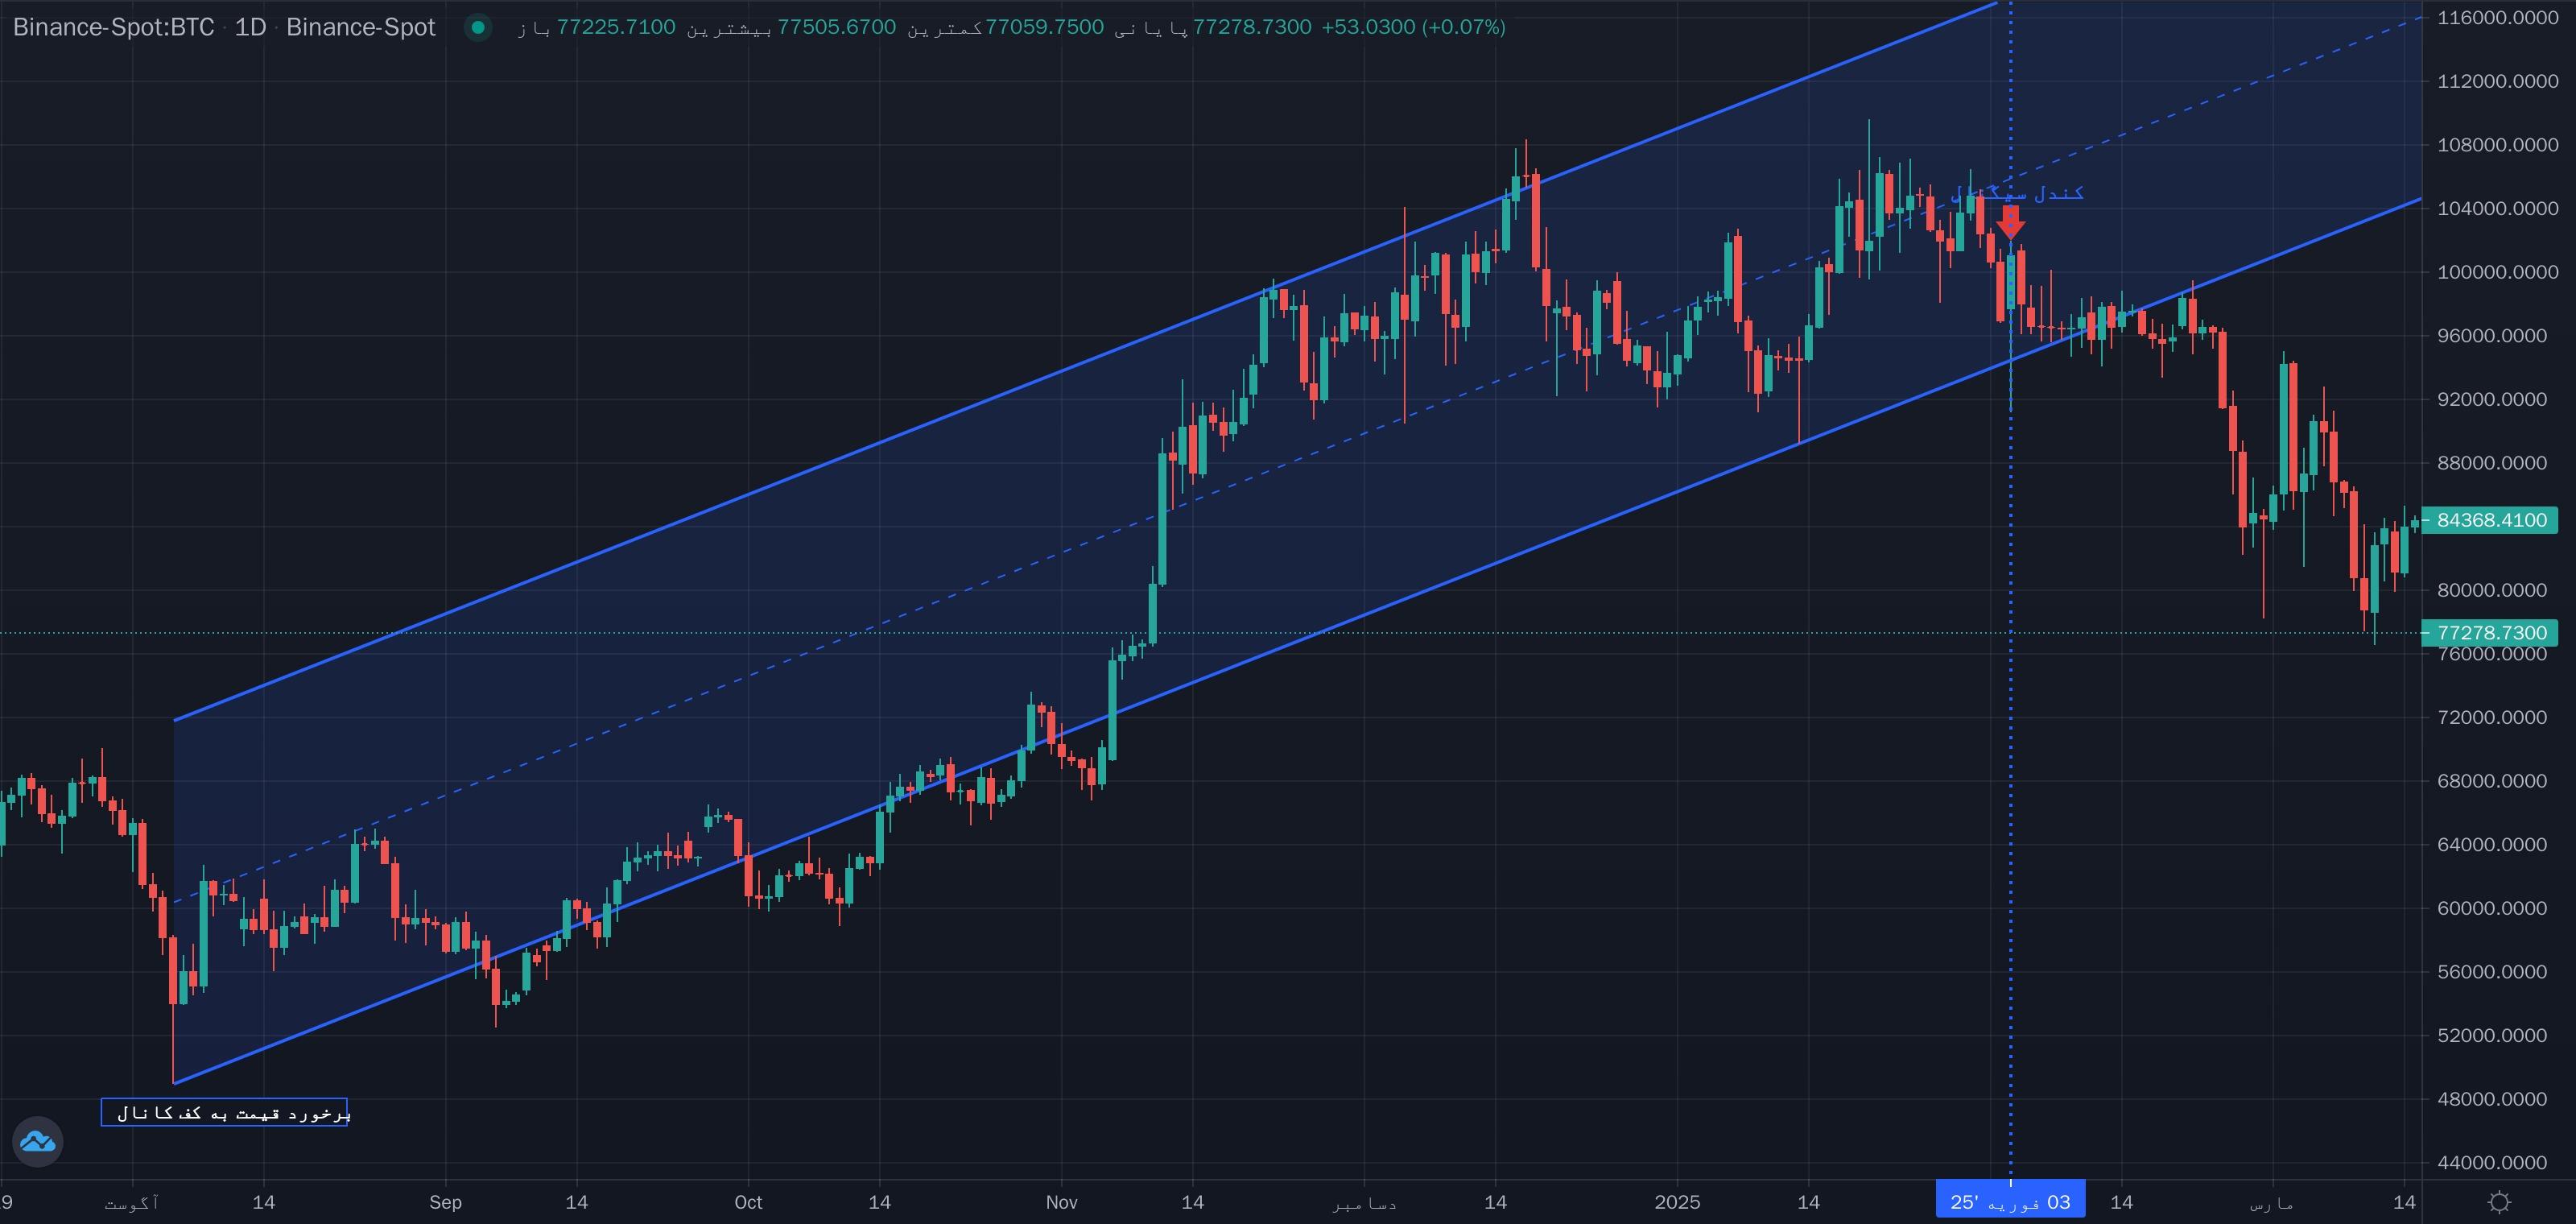The height and width of the screenshot is (1224, 2576).
Task: Open the Binance-Spot:BTC symbol search
Action: coord(114,27)
